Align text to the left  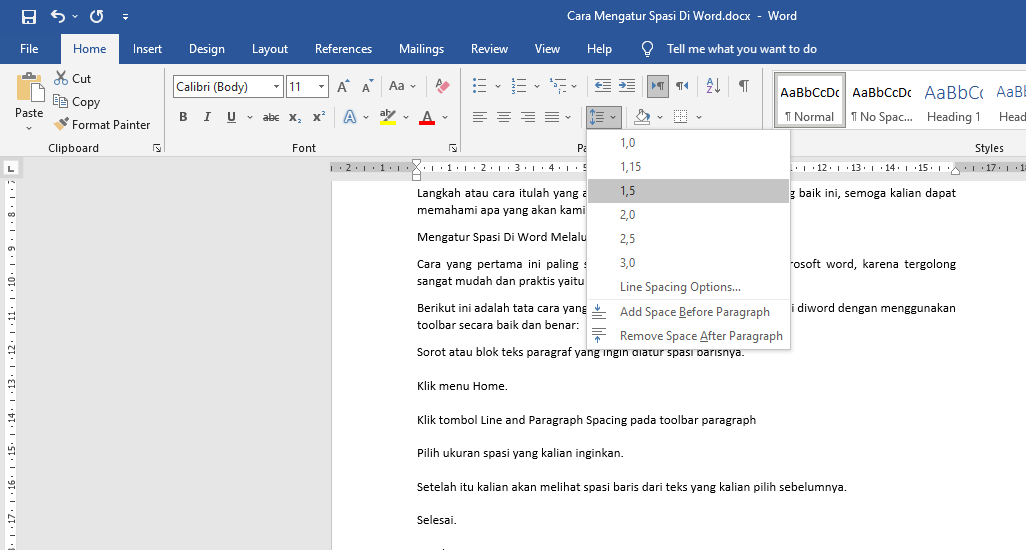[x=480, y=117]
